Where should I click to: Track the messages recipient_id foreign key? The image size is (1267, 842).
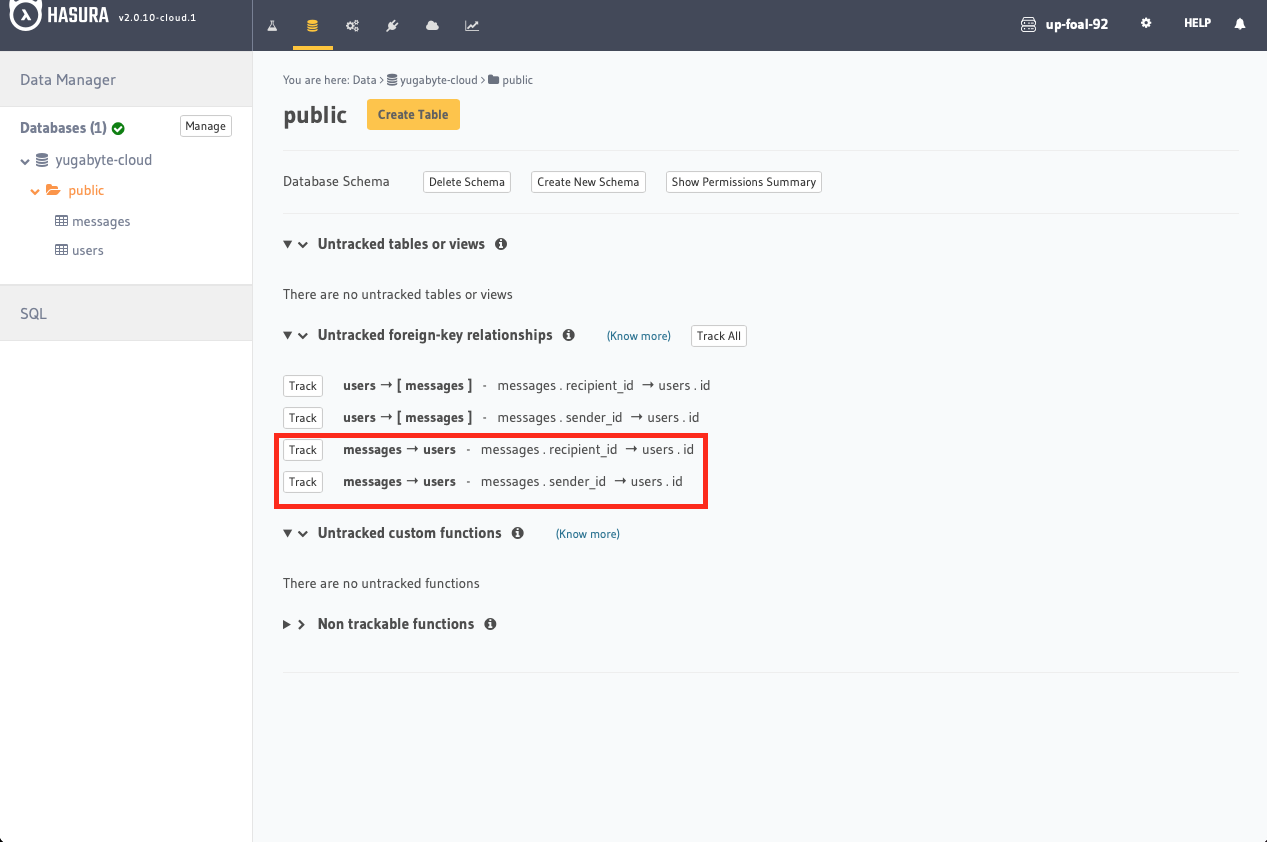tap(302, 449)
